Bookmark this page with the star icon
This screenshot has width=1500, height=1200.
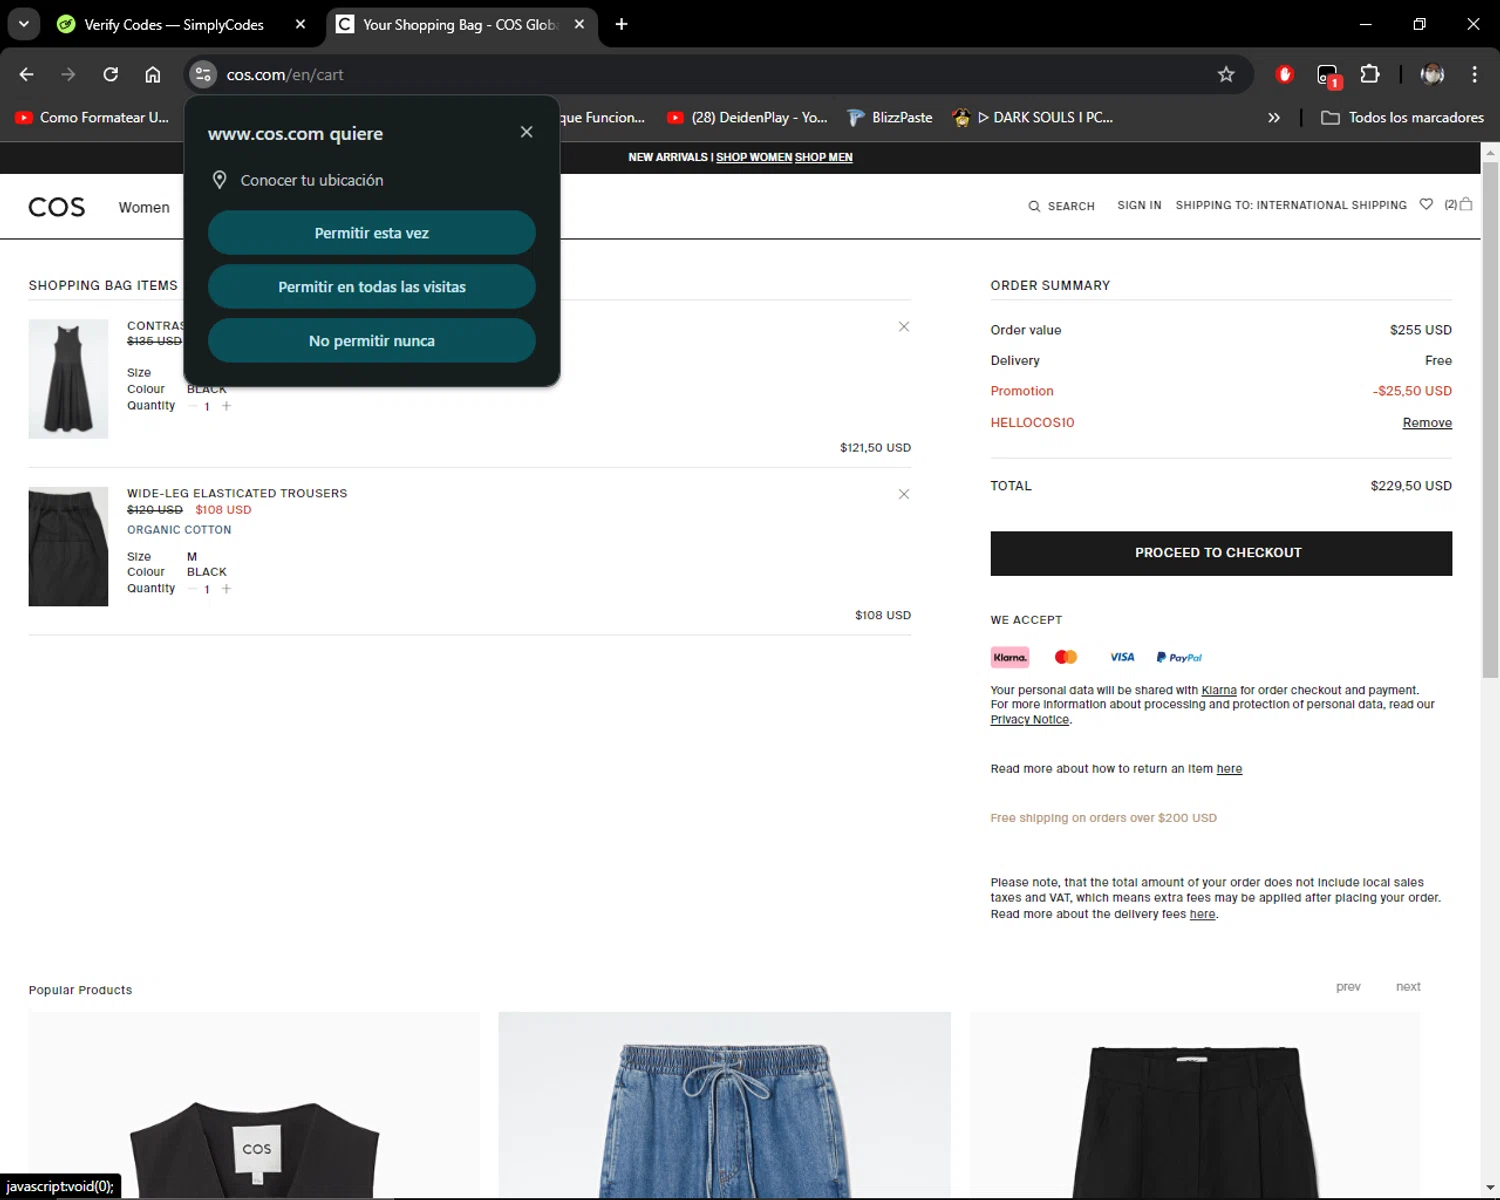1226,74
